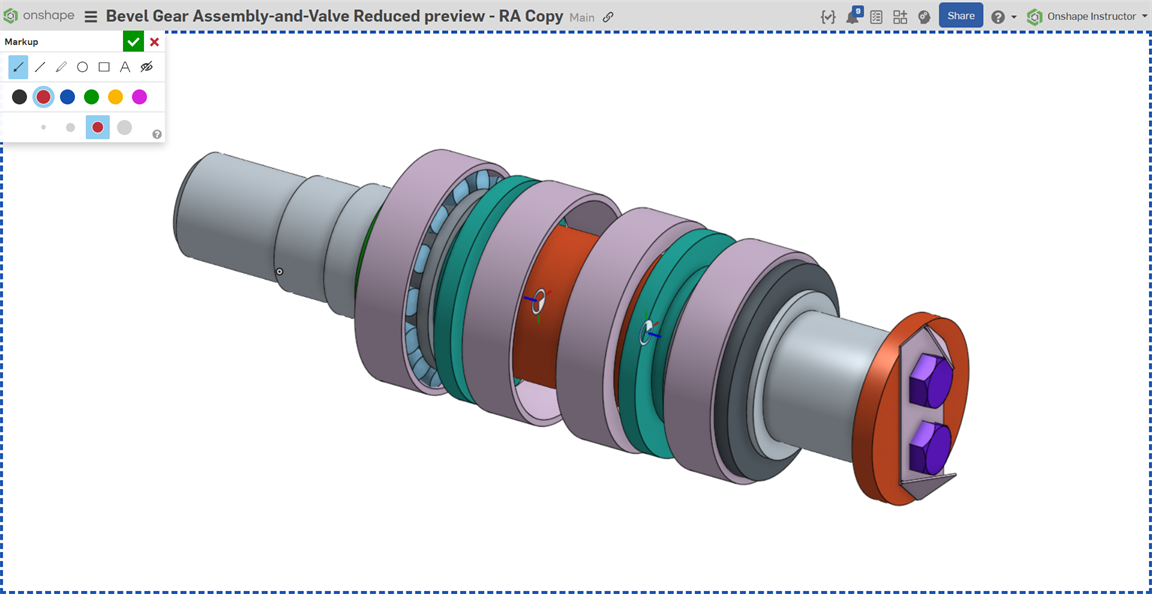Viewport: 1152px width, 594px height.
Task: Select the text annotation tool
Action: [125, 67]
